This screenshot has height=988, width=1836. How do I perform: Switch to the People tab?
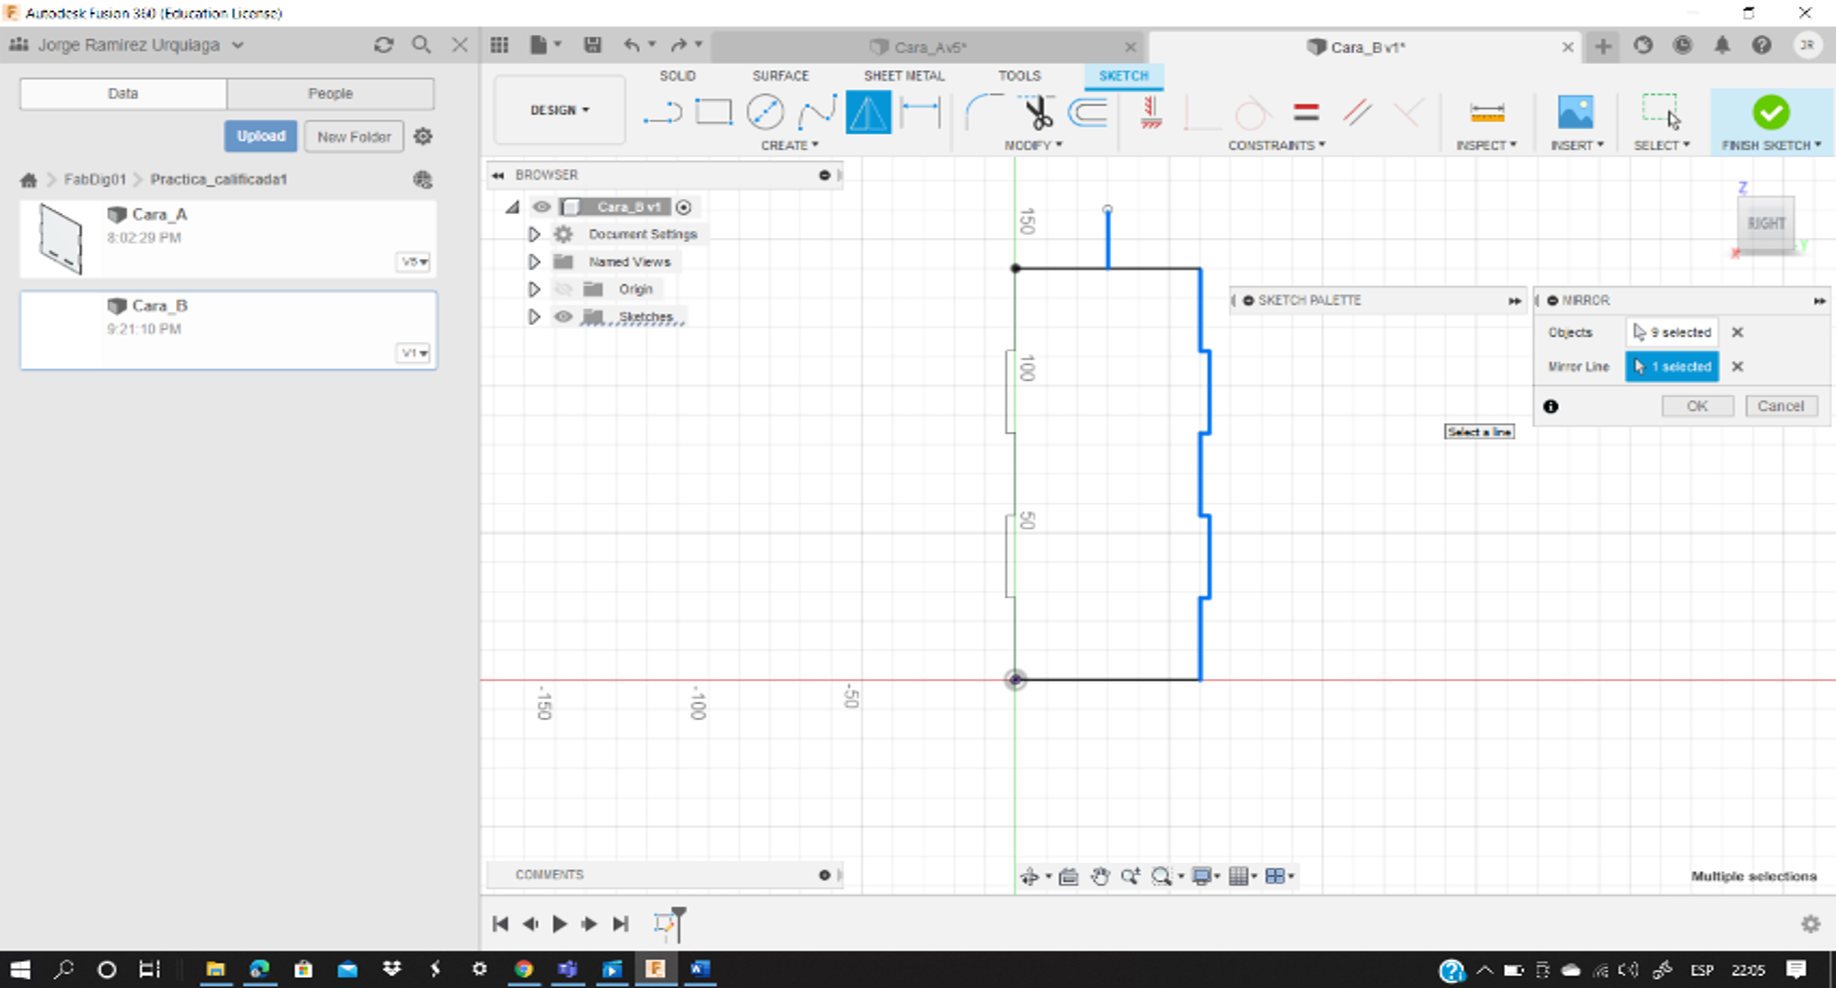tap(330, 93)
